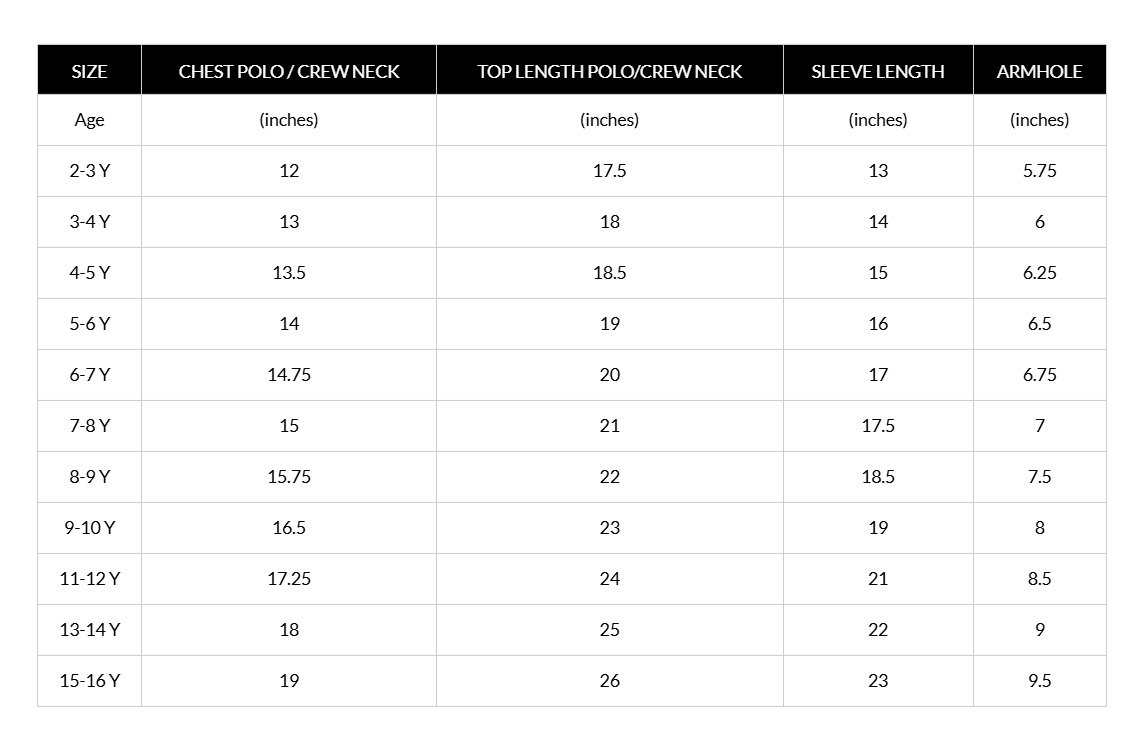The image size is (1137, 746).
Task: Select sleeve length value 18.5
Action: pos(877,476)
